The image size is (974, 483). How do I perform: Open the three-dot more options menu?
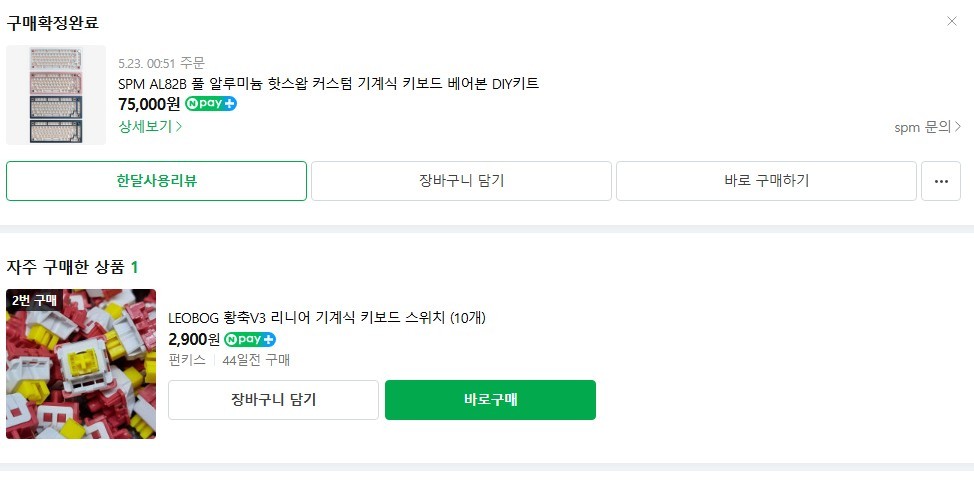tap(940, 181)
